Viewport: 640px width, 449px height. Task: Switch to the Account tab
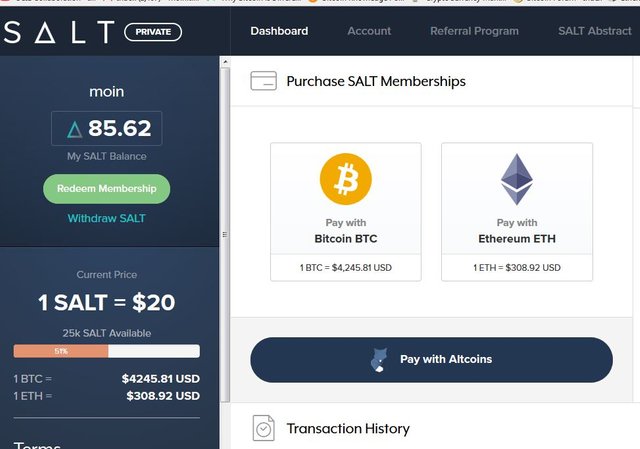tap(369, 31)
